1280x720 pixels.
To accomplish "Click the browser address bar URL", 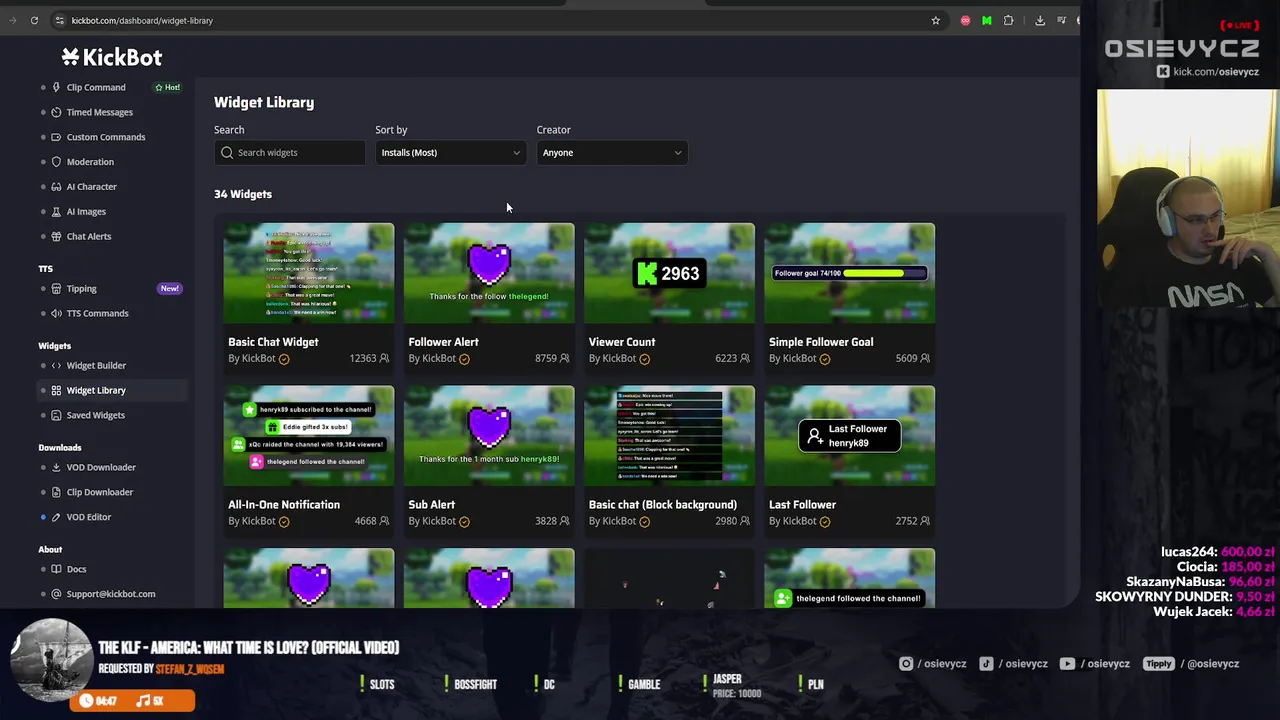I will 142,20.
